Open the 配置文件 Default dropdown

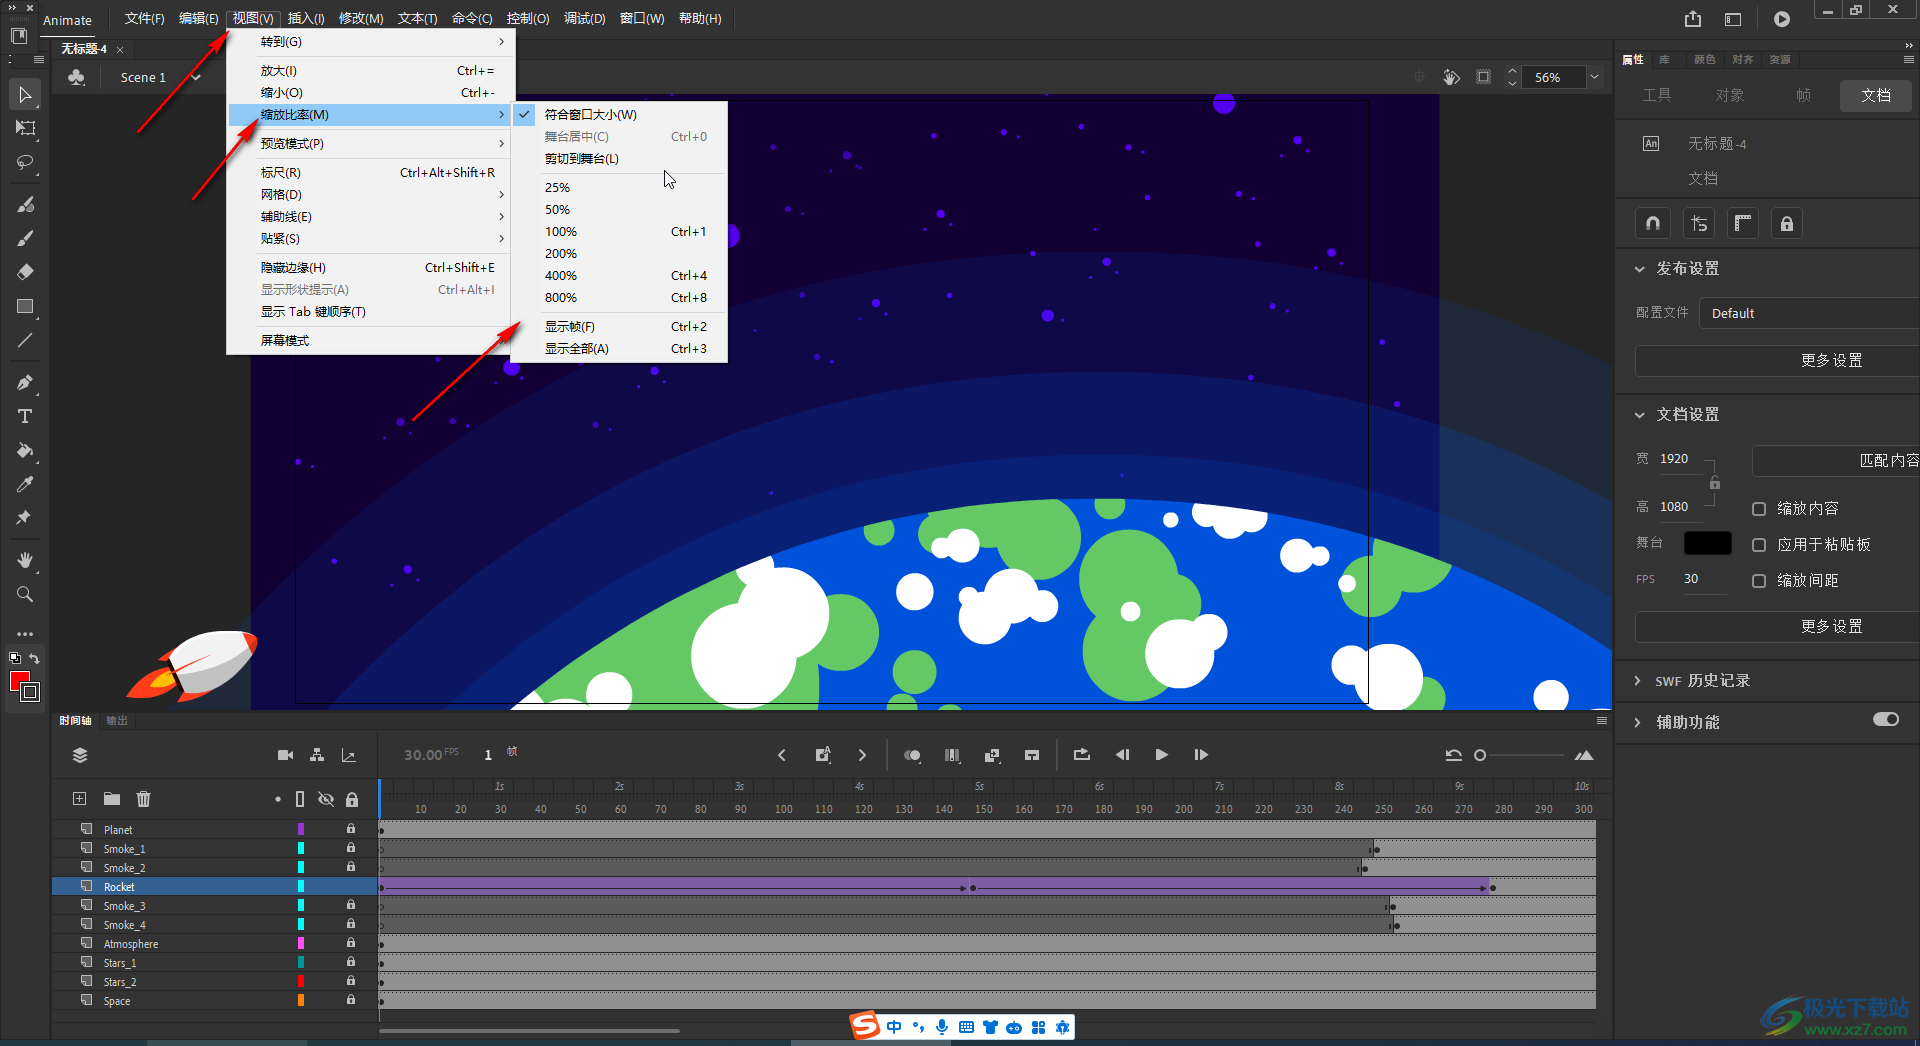click(x=1809, y=313)
